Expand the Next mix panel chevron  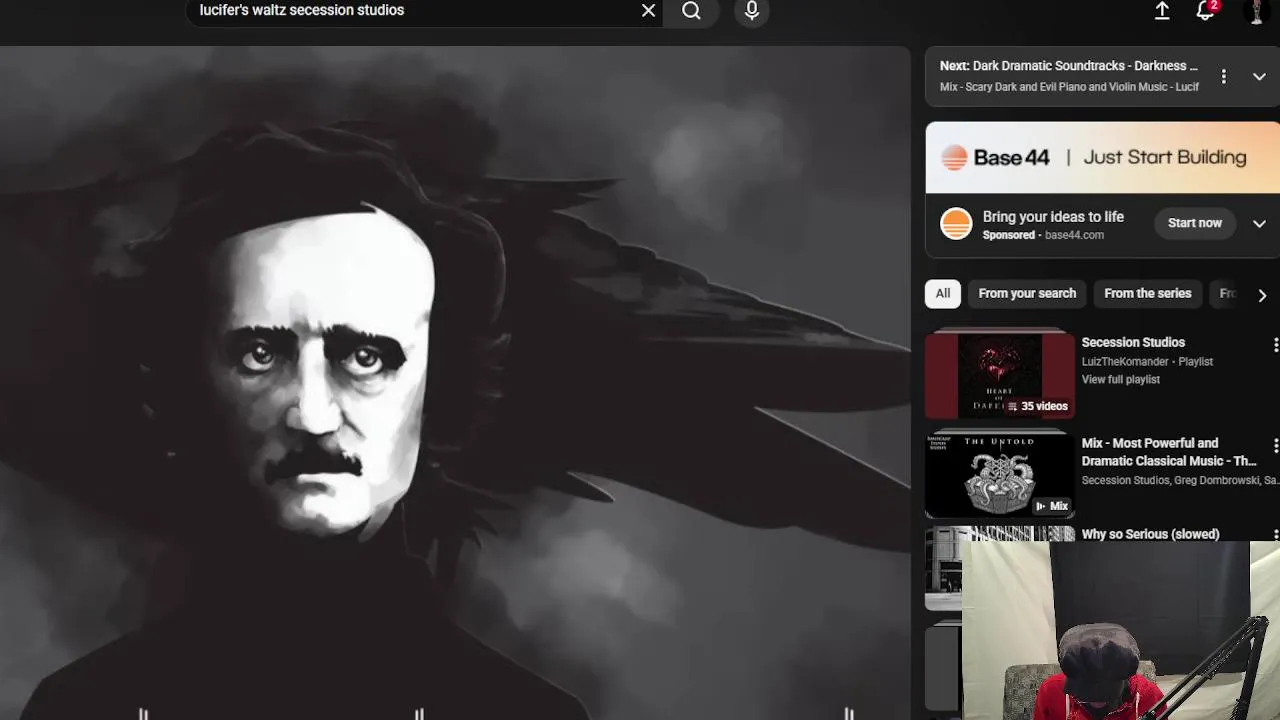tap(1259, 77)
